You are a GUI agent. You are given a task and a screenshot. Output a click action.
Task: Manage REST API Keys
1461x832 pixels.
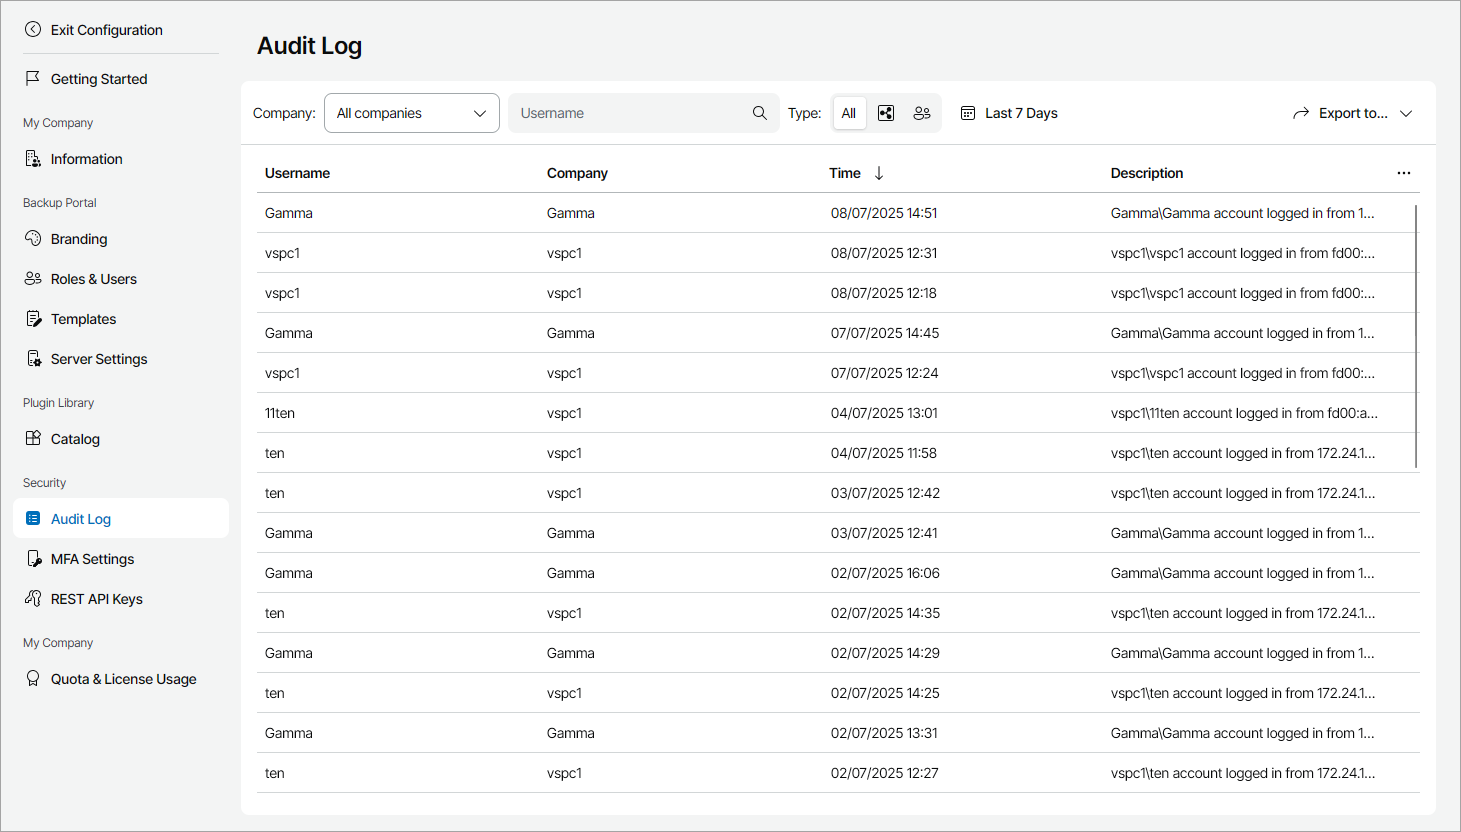[95, 598]
